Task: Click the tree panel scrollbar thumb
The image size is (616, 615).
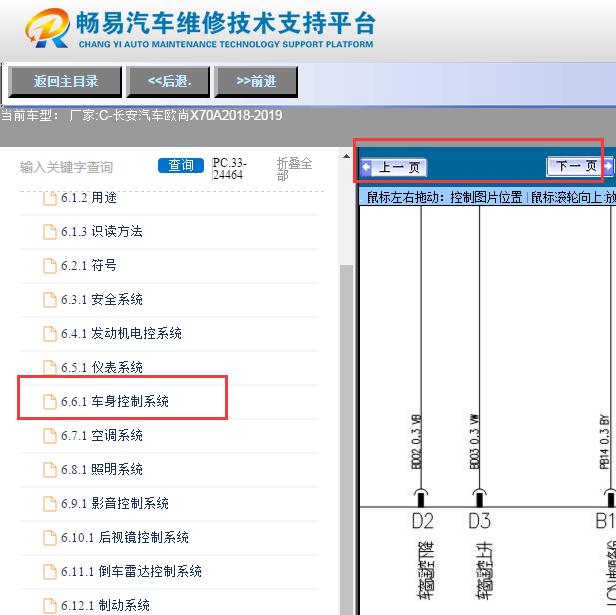Action: (346, 439)
